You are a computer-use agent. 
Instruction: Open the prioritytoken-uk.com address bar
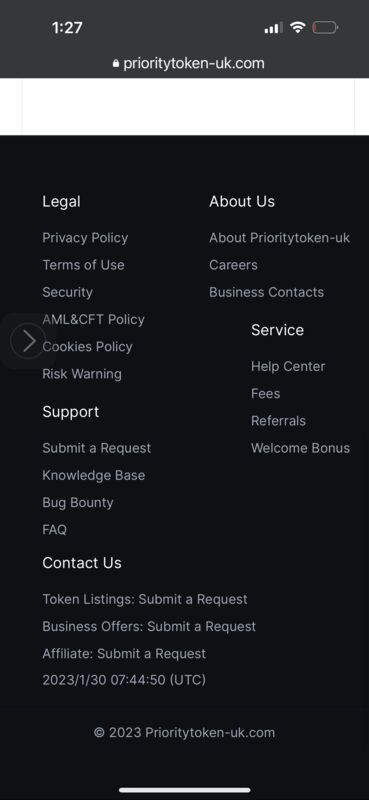[x=188, y=64]
